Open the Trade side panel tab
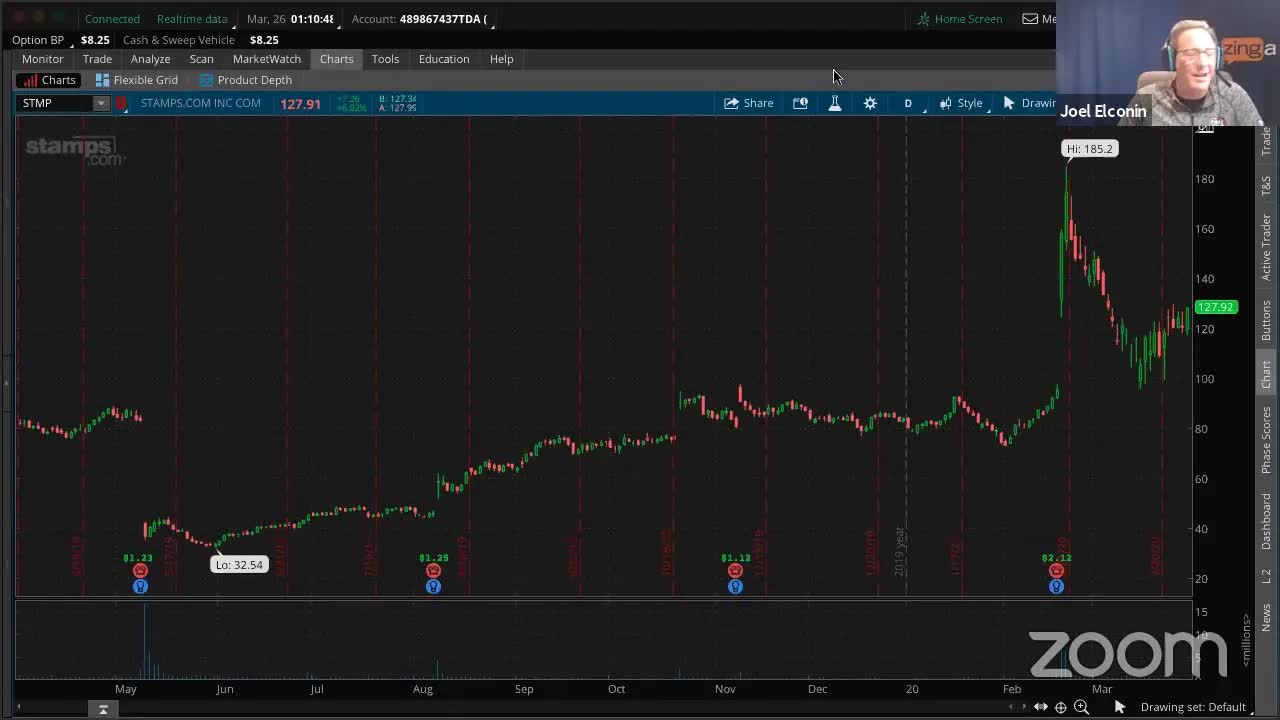 (x=1266, y=141)
